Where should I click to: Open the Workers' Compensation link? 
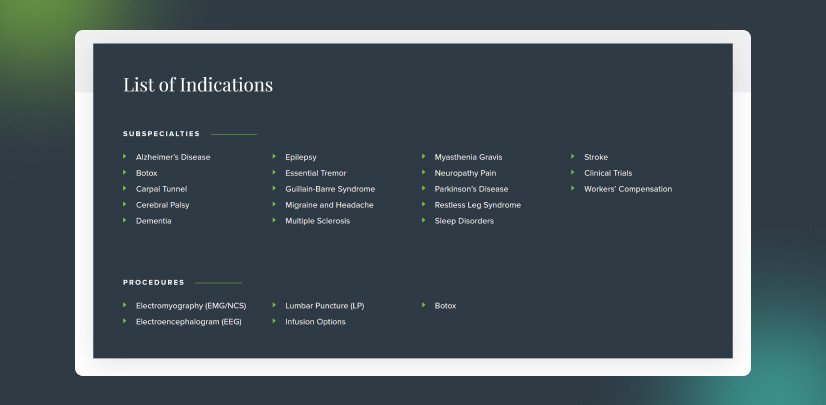pyautogui.click(x=628, y=189)
